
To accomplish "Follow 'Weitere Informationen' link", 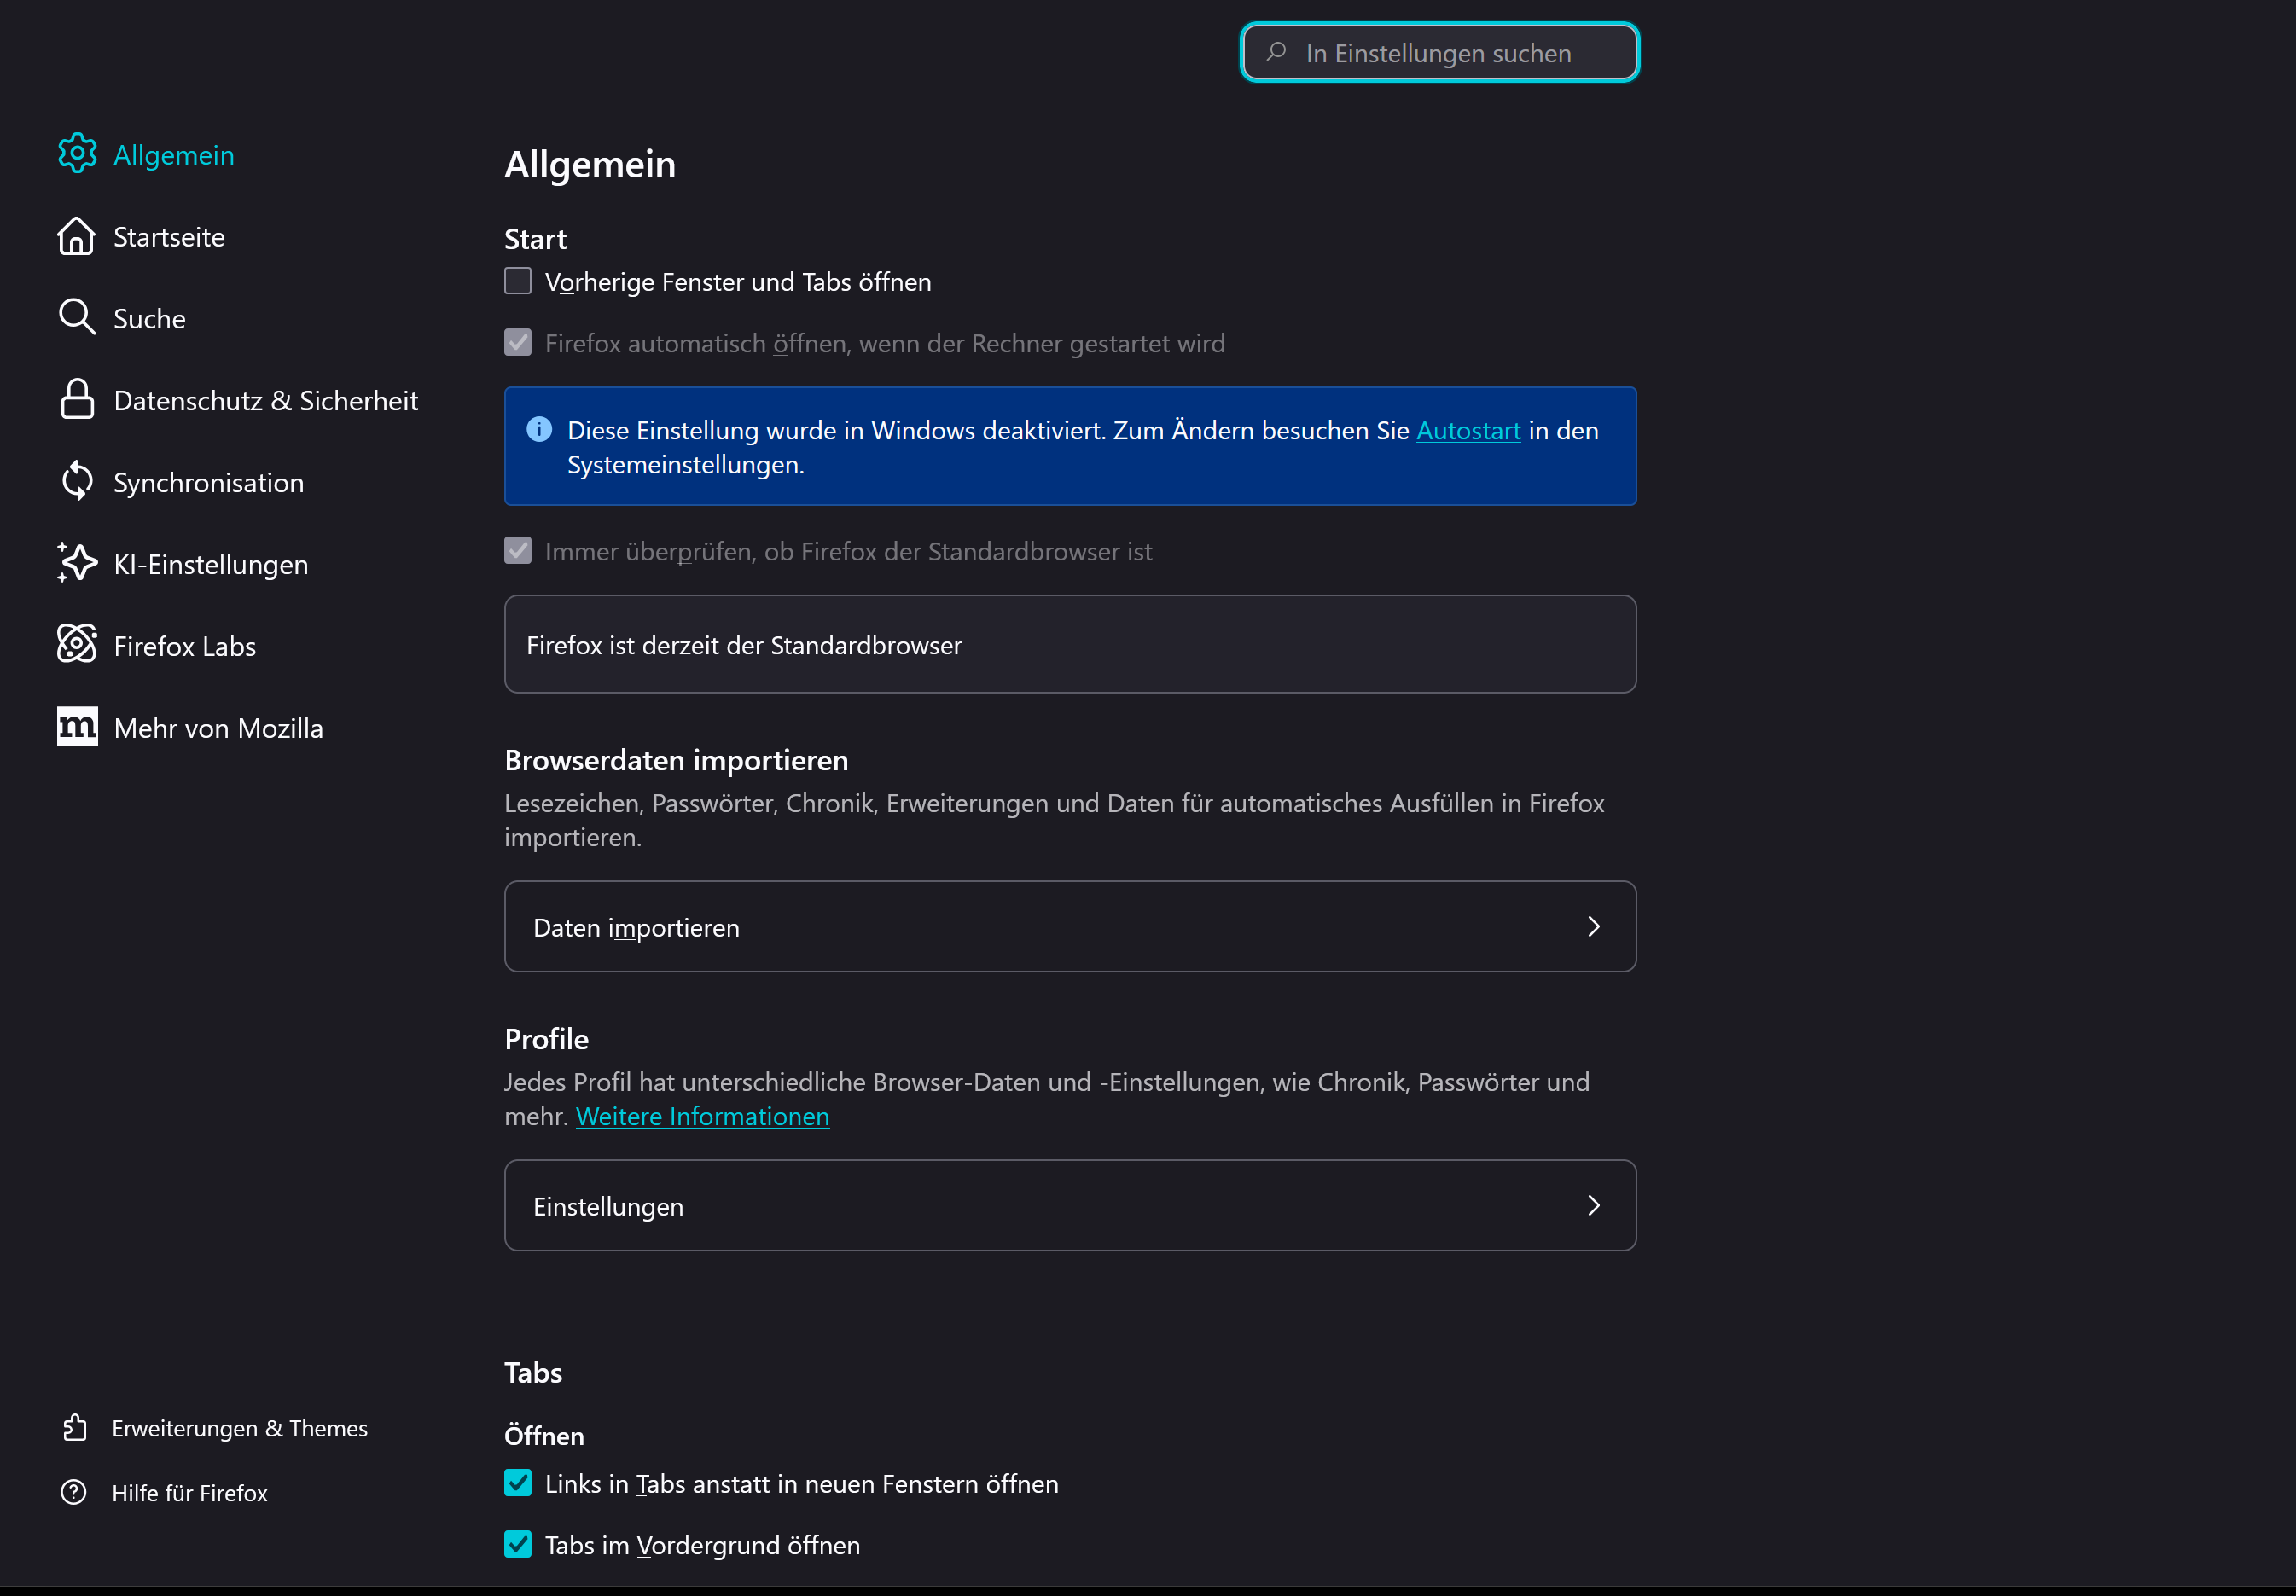I will click(x=702, y=1117).
